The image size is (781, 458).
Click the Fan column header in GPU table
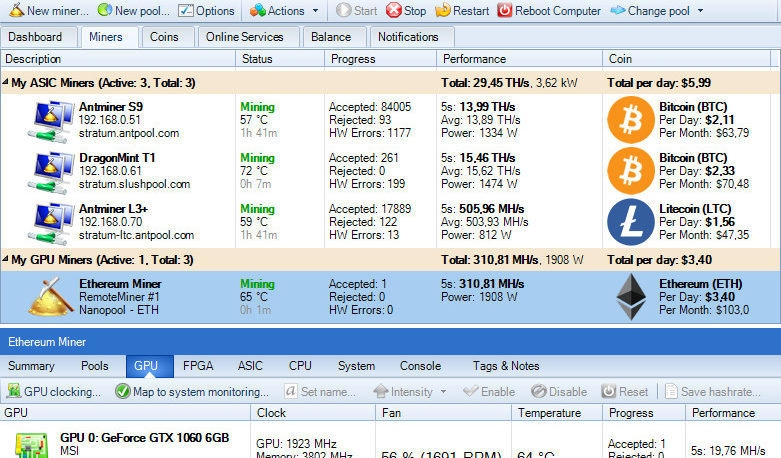(443, 413)
